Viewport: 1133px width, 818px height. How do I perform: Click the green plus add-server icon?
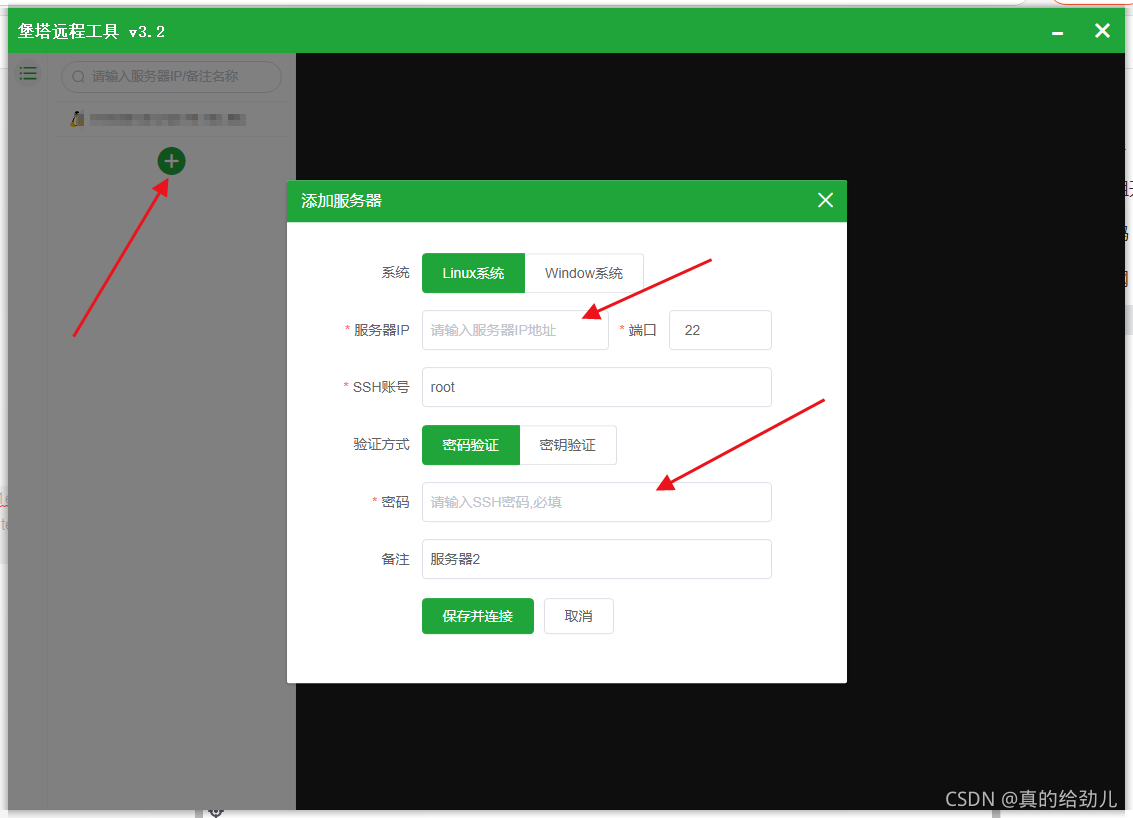coord(171,161)
